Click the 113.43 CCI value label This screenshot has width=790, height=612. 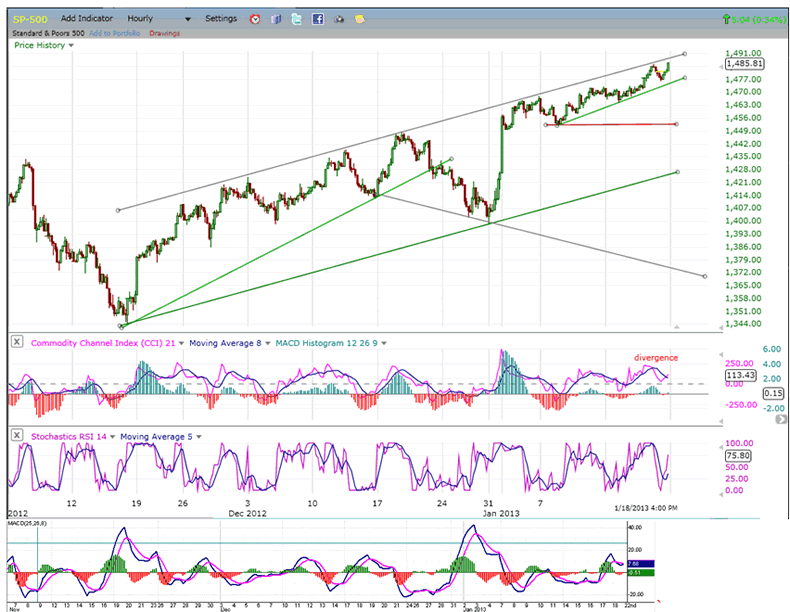point(740,375)
